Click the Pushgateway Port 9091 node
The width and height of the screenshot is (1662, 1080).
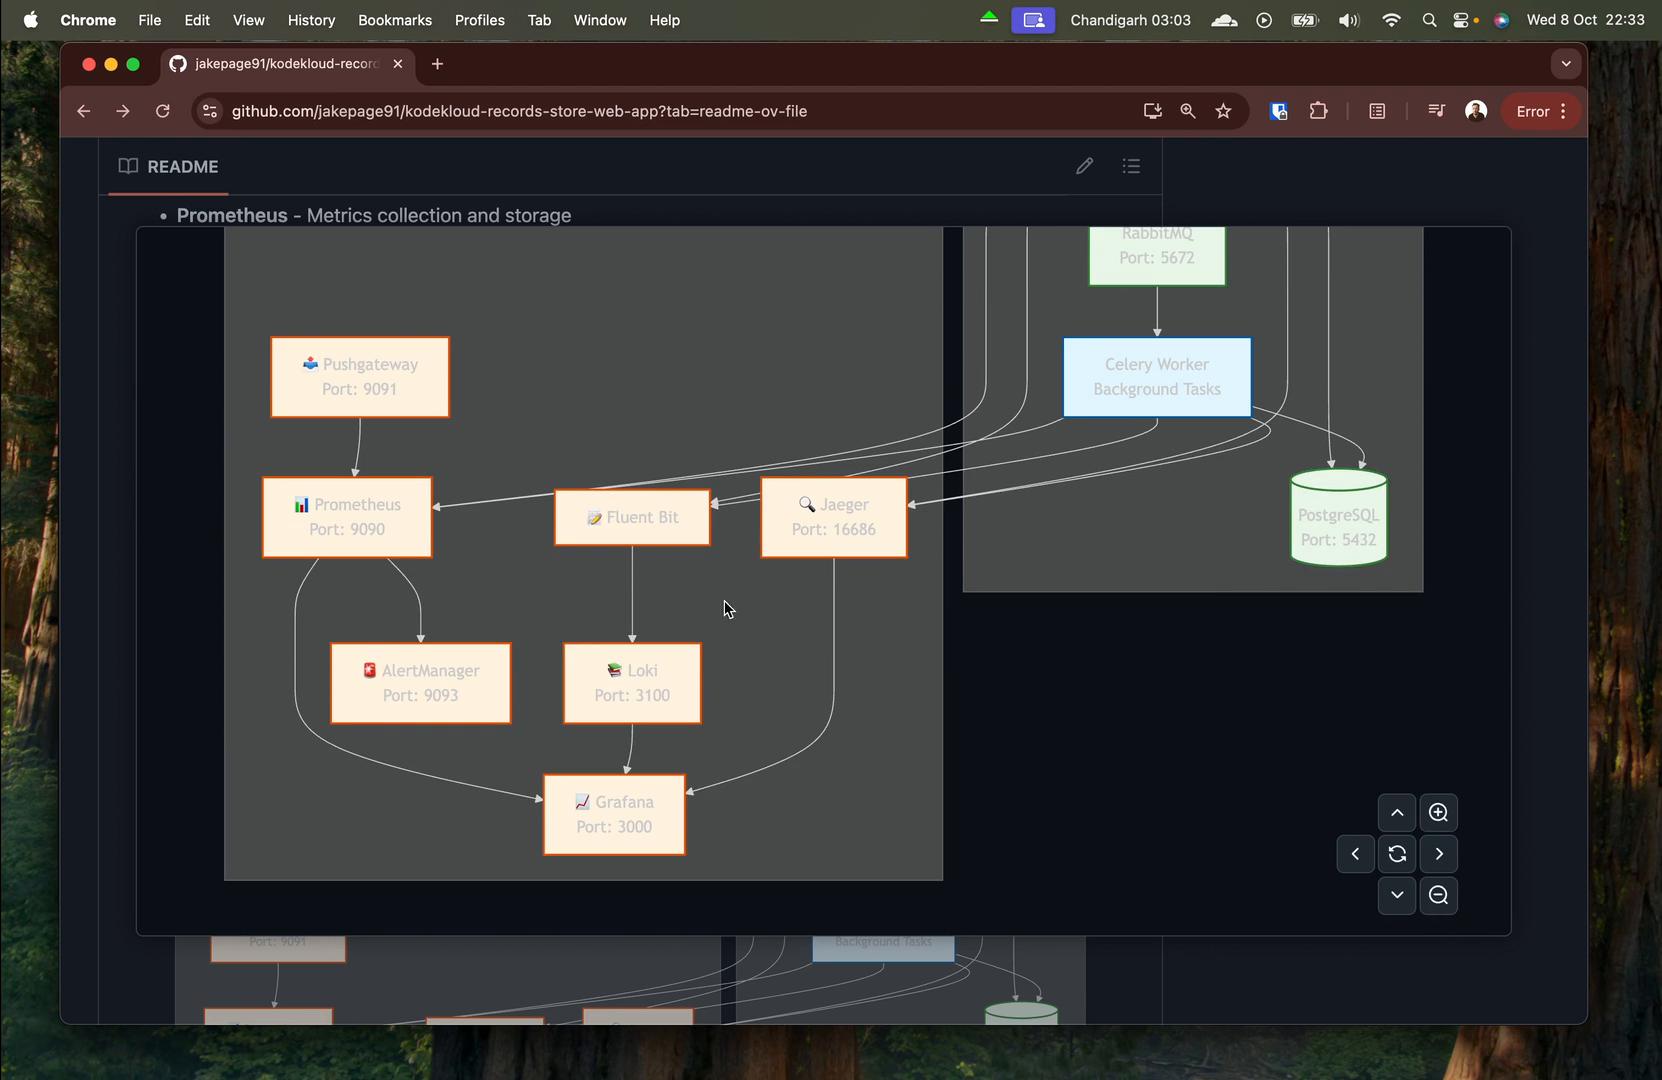point(360,377)
